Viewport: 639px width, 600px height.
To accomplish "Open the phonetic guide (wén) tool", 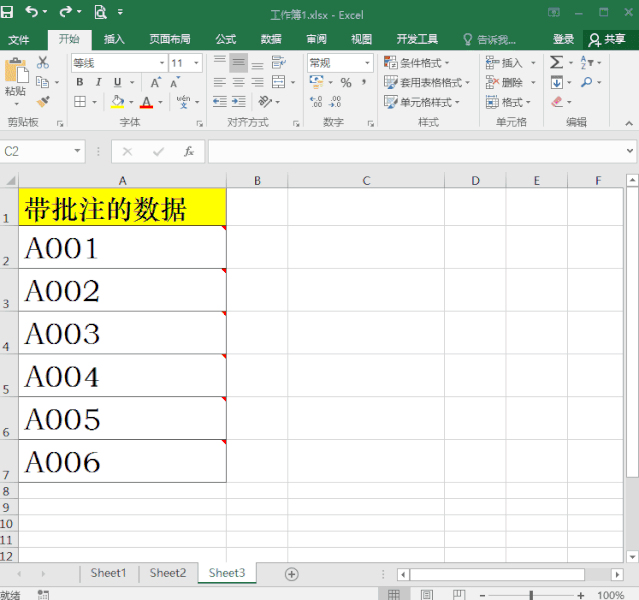I will (x=183, y=101).
